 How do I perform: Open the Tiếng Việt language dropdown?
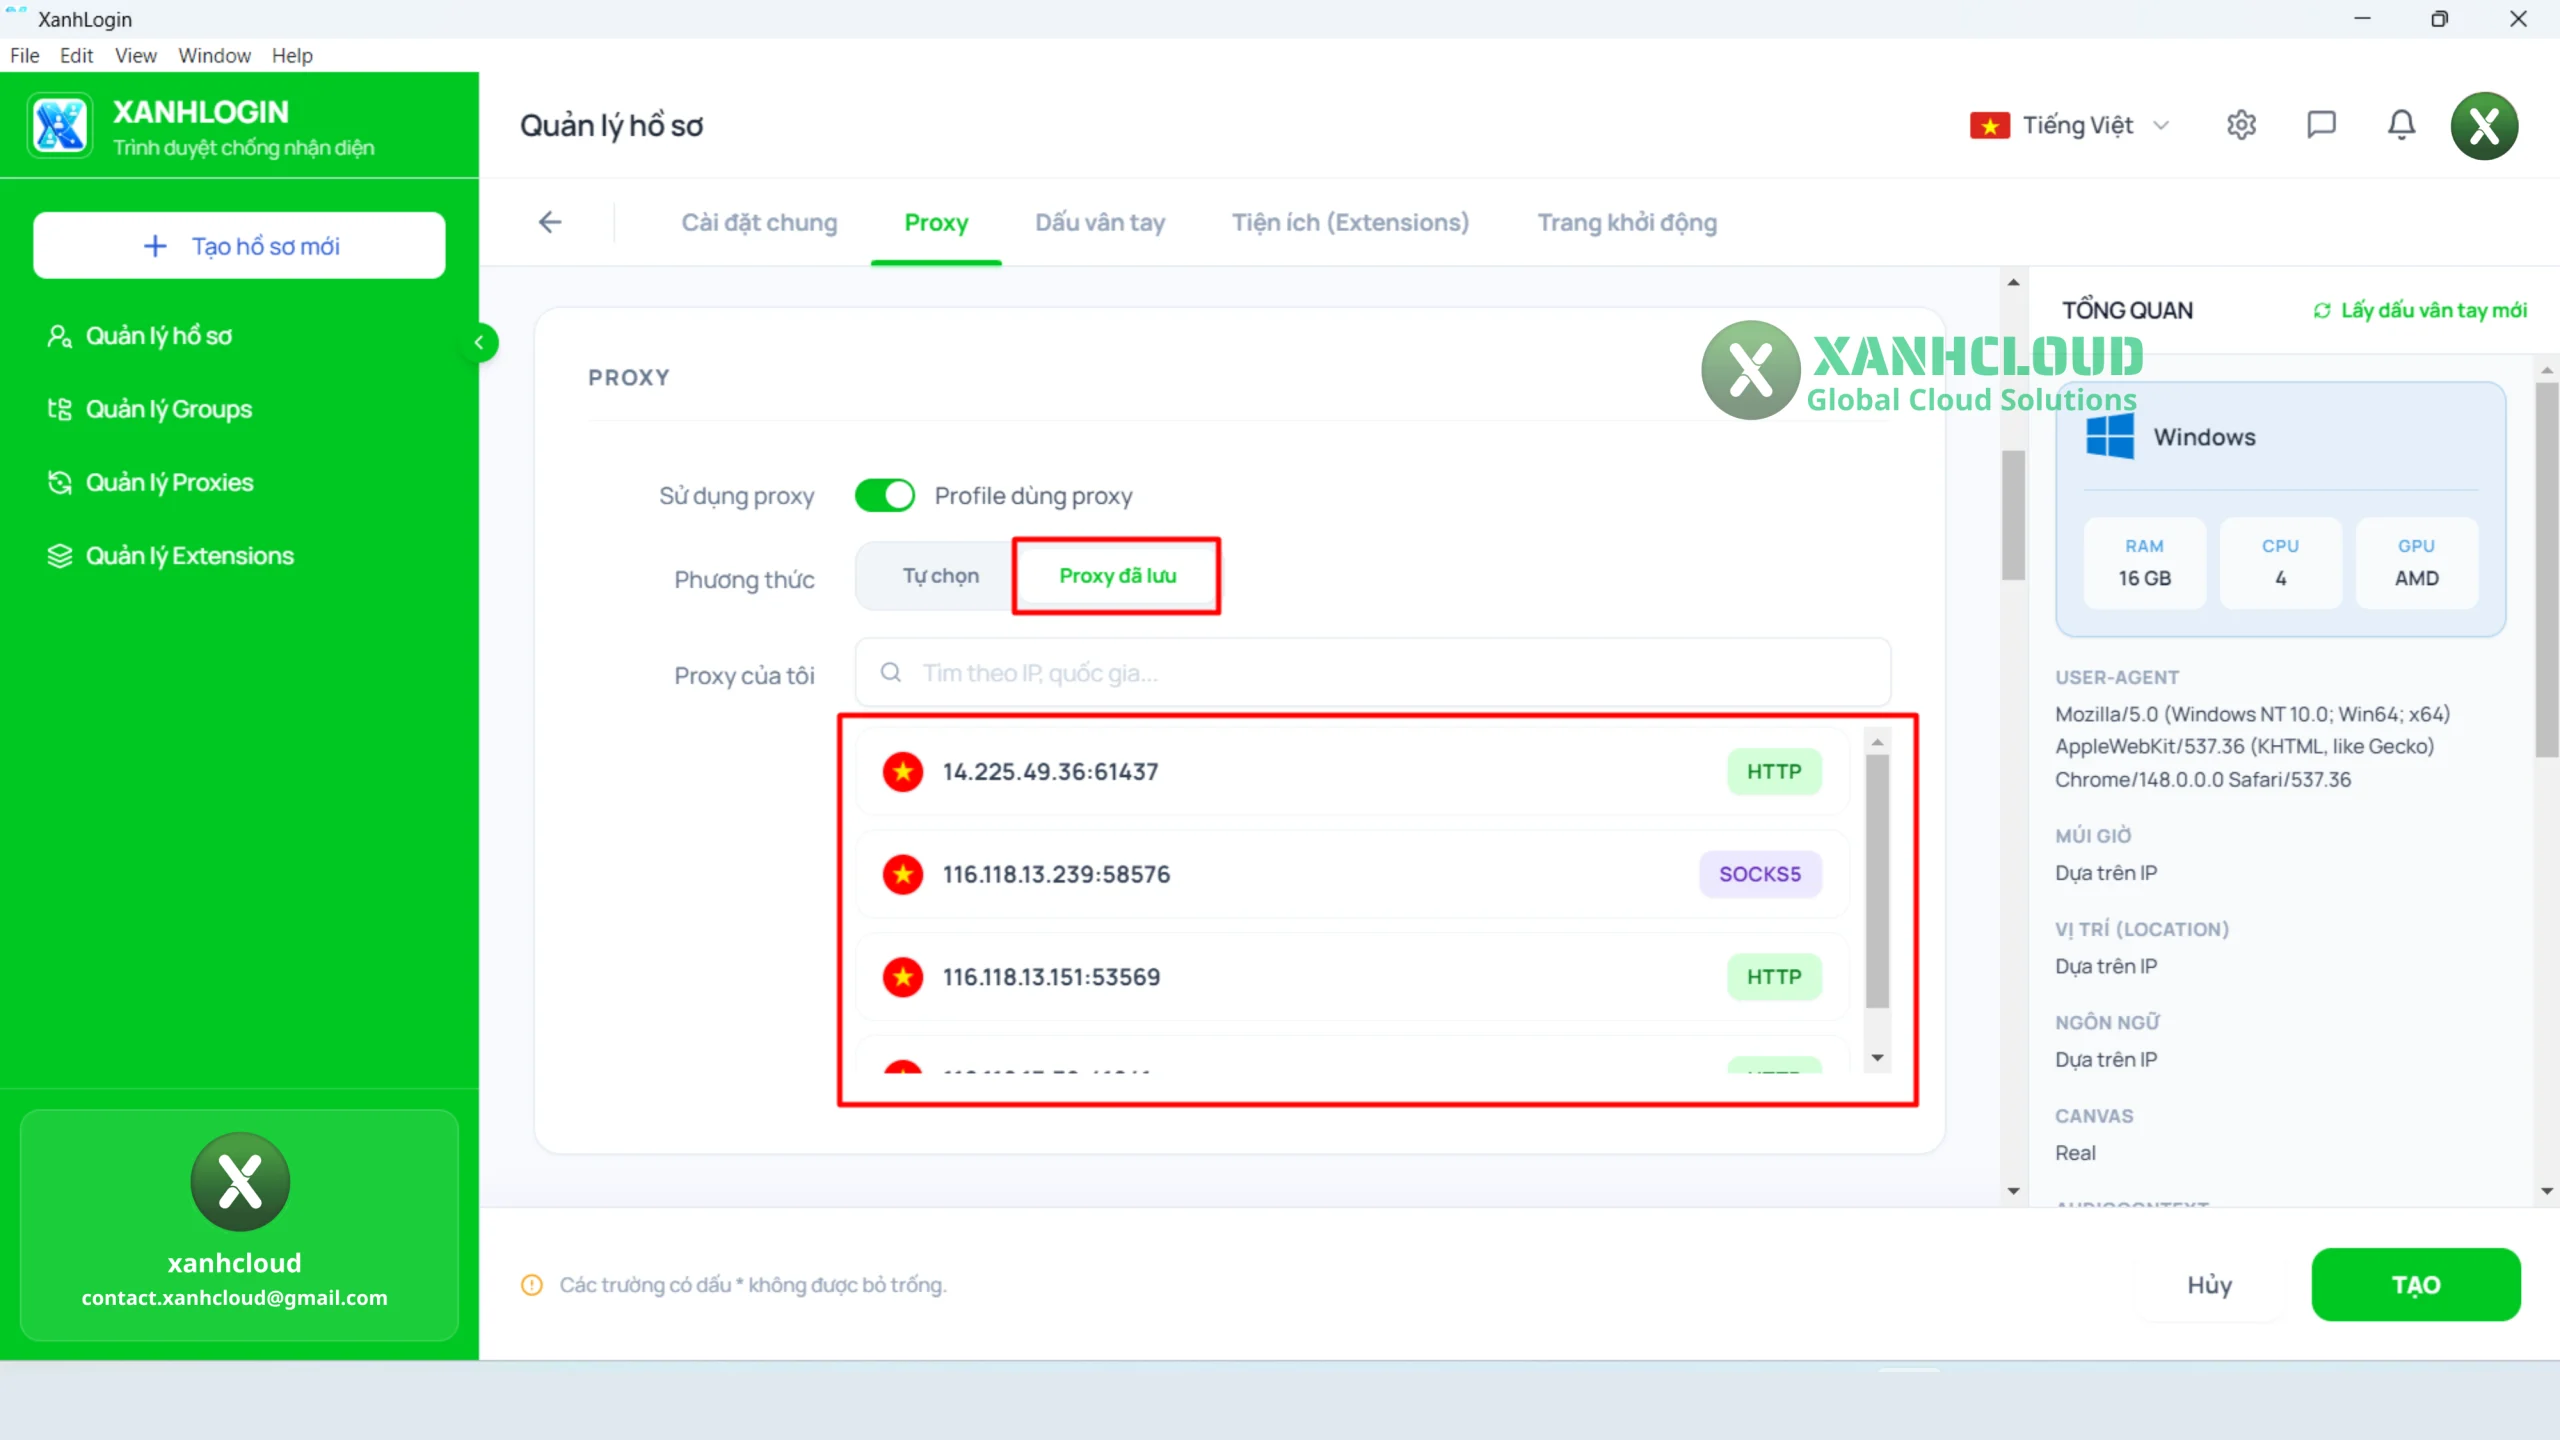click(x=2071, y=126)
